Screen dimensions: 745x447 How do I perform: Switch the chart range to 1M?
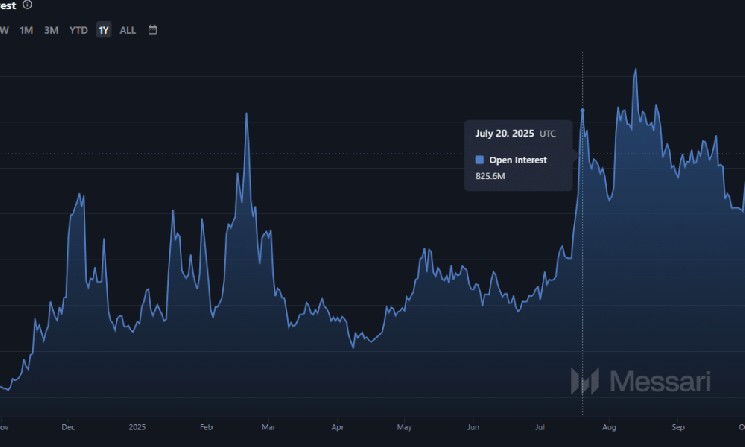(x=27, y=30)
